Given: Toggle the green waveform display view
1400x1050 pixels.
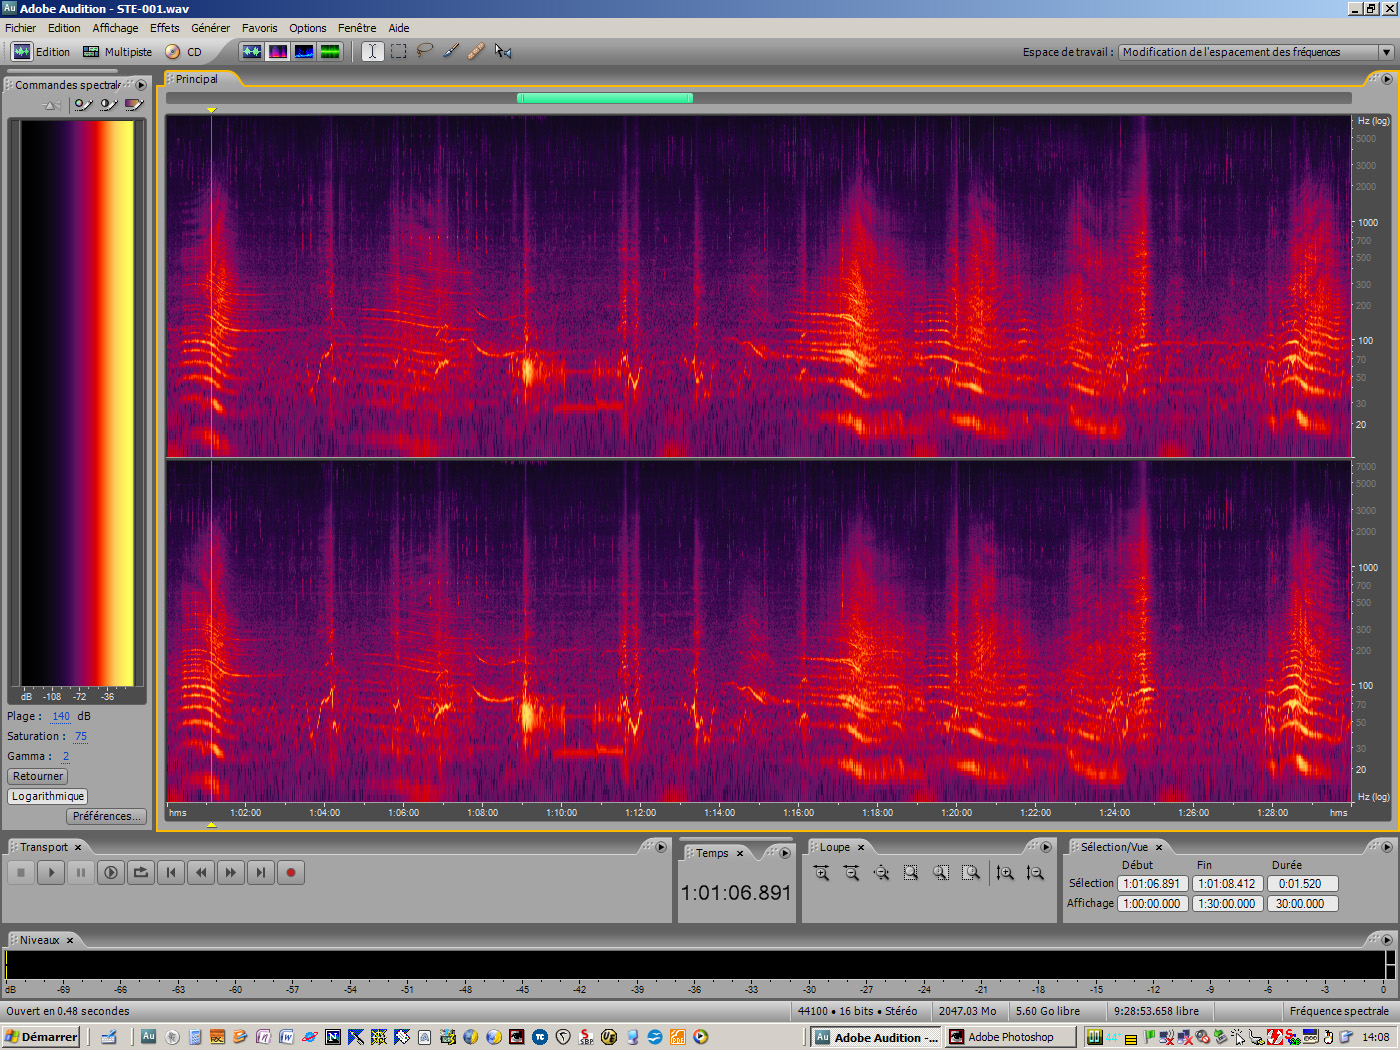Looking at the screenshot, I should 329,51.
